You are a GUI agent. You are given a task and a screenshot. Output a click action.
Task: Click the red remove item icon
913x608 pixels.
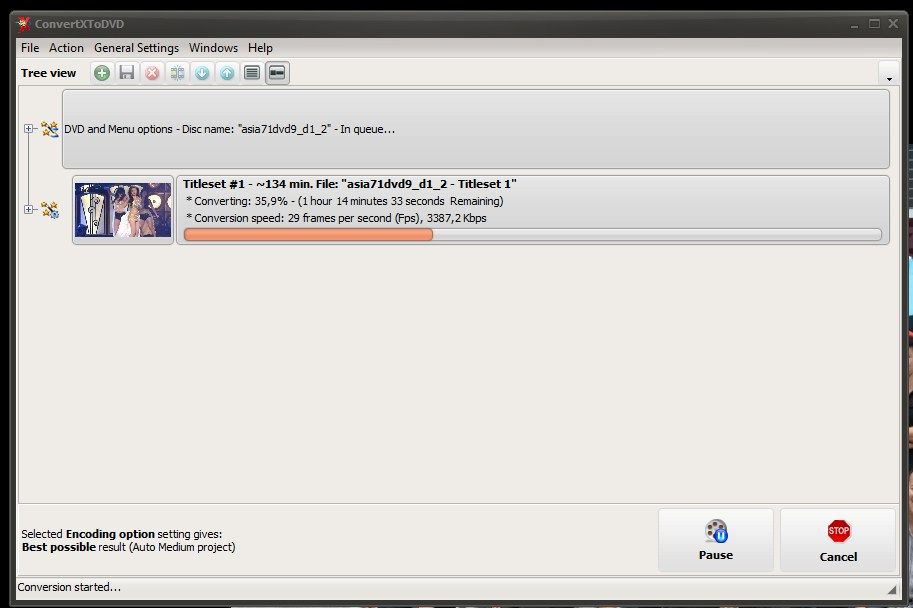pos(152,73)
